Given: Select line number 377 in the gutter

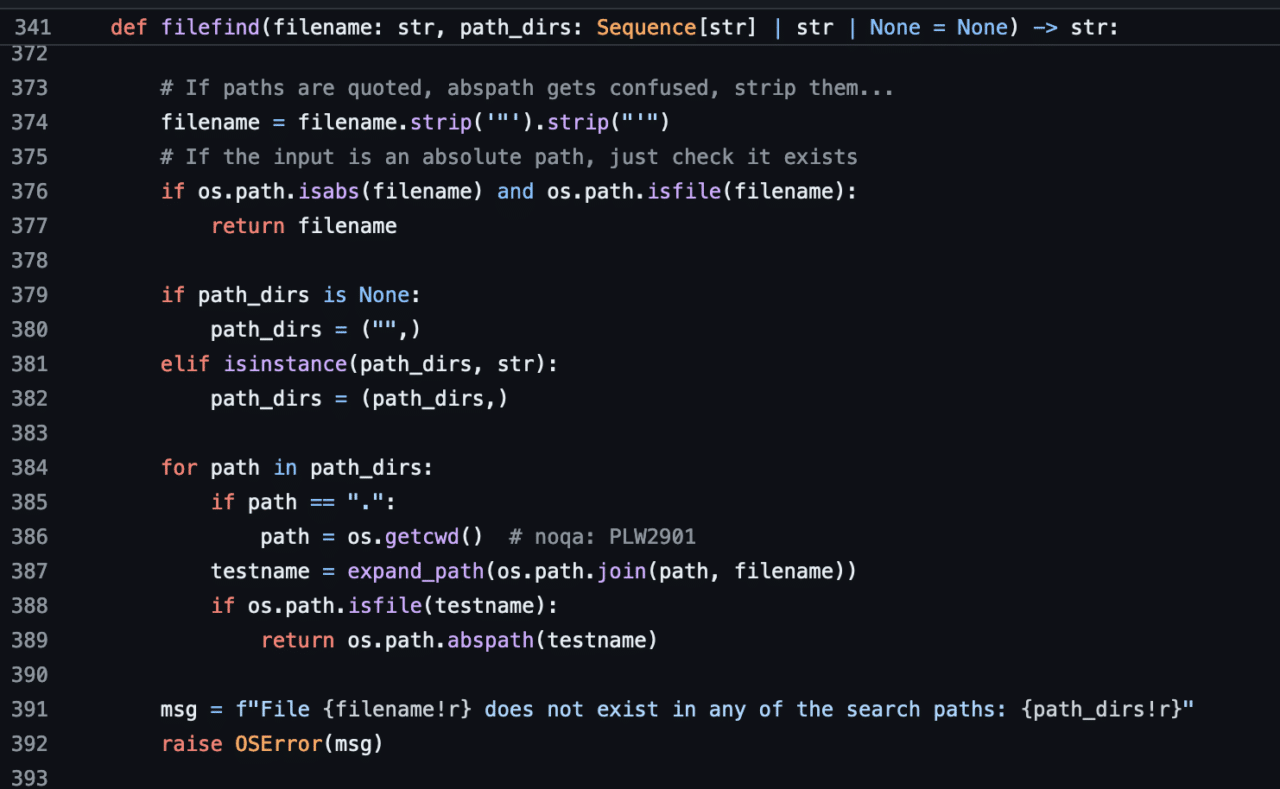Looking at the screenshot, I should [x=29, y=226].
